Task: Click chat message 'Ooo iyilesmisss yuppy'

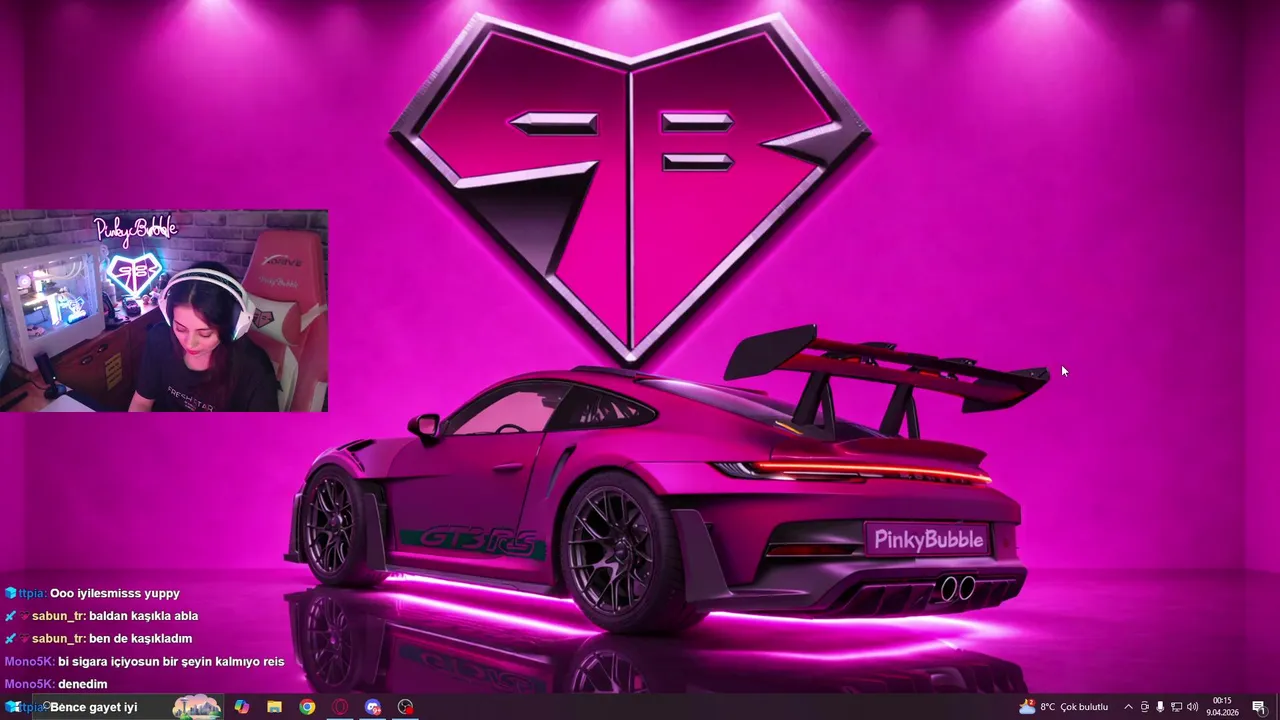Action: click(115, 593)
